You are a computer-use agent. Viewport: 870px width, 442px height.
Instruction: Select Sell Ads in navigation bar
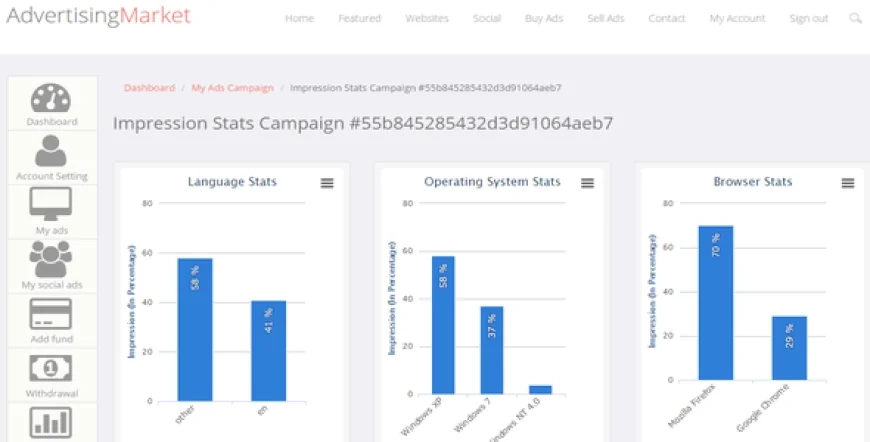pyautogui.click(x=606, y=19)
